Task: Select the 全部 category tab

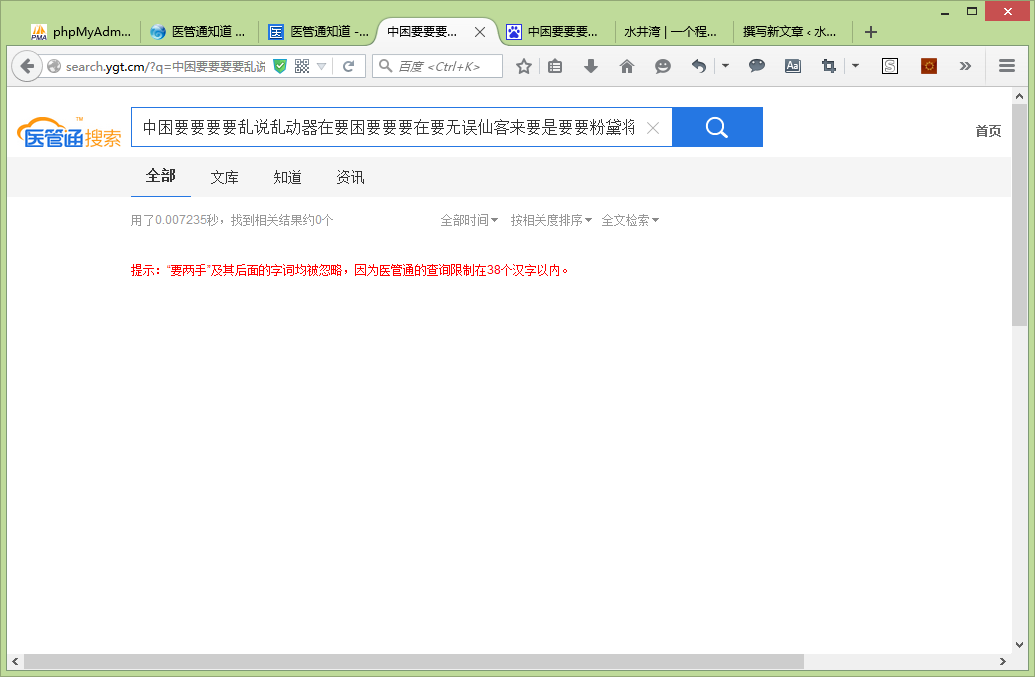Action: coord(160,176)
